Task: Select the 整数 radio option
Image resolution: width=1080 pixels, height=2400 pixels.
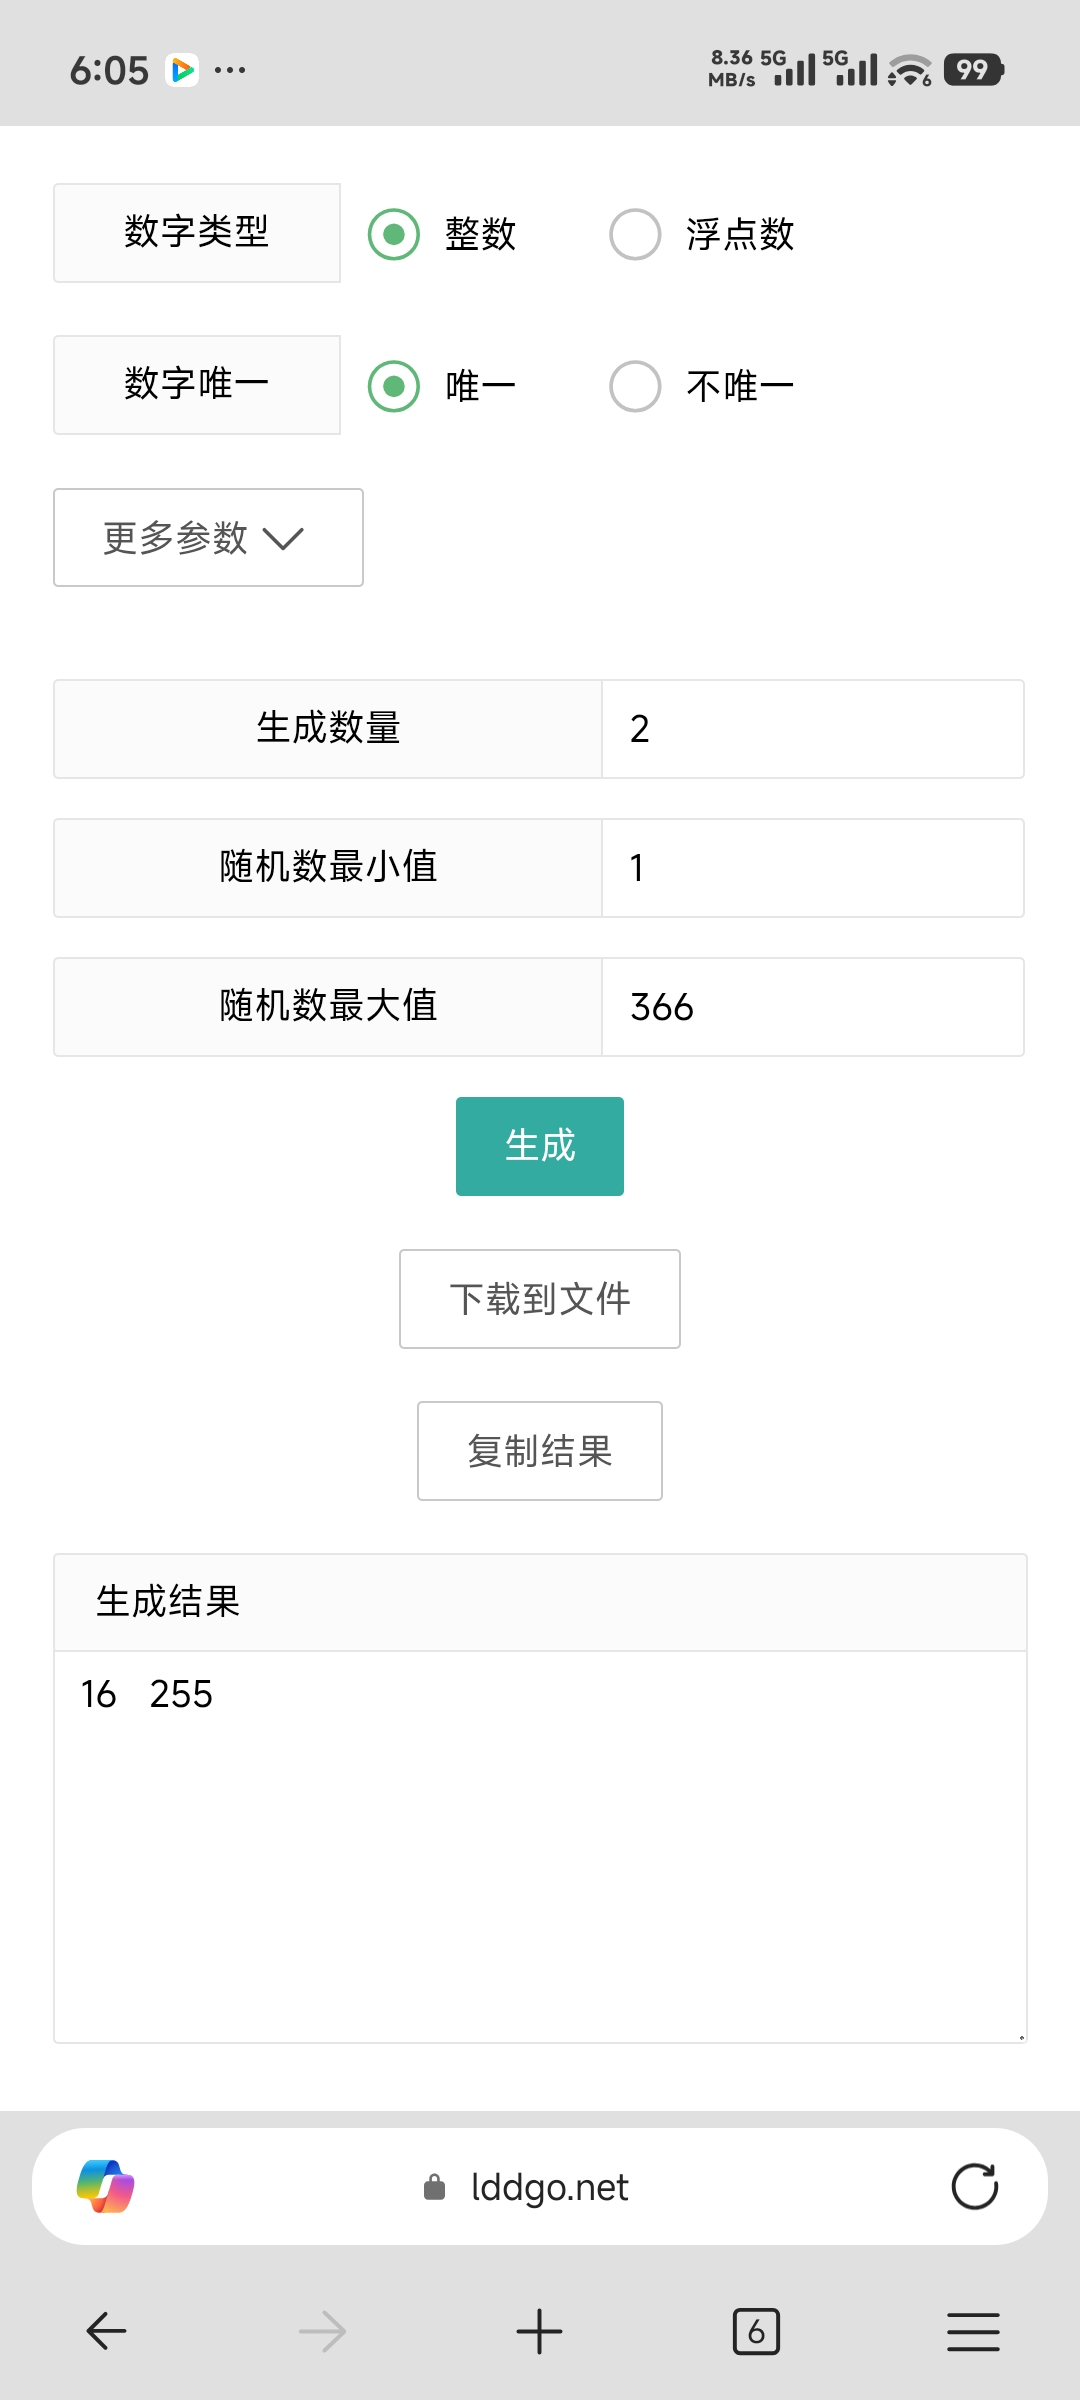Action: coord(394,234)
